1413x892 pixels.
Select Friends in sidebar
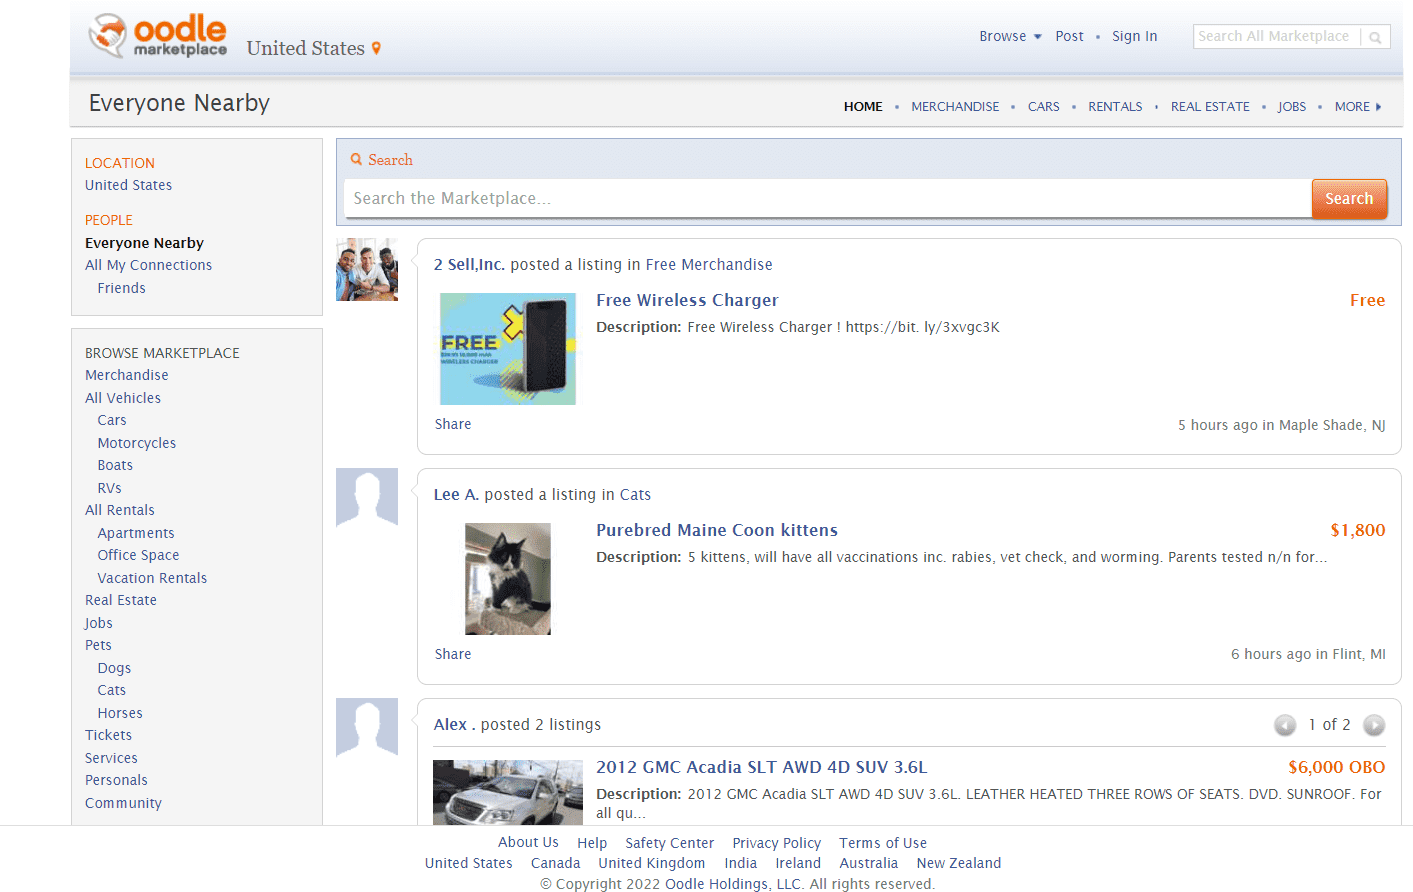[121, 288]
